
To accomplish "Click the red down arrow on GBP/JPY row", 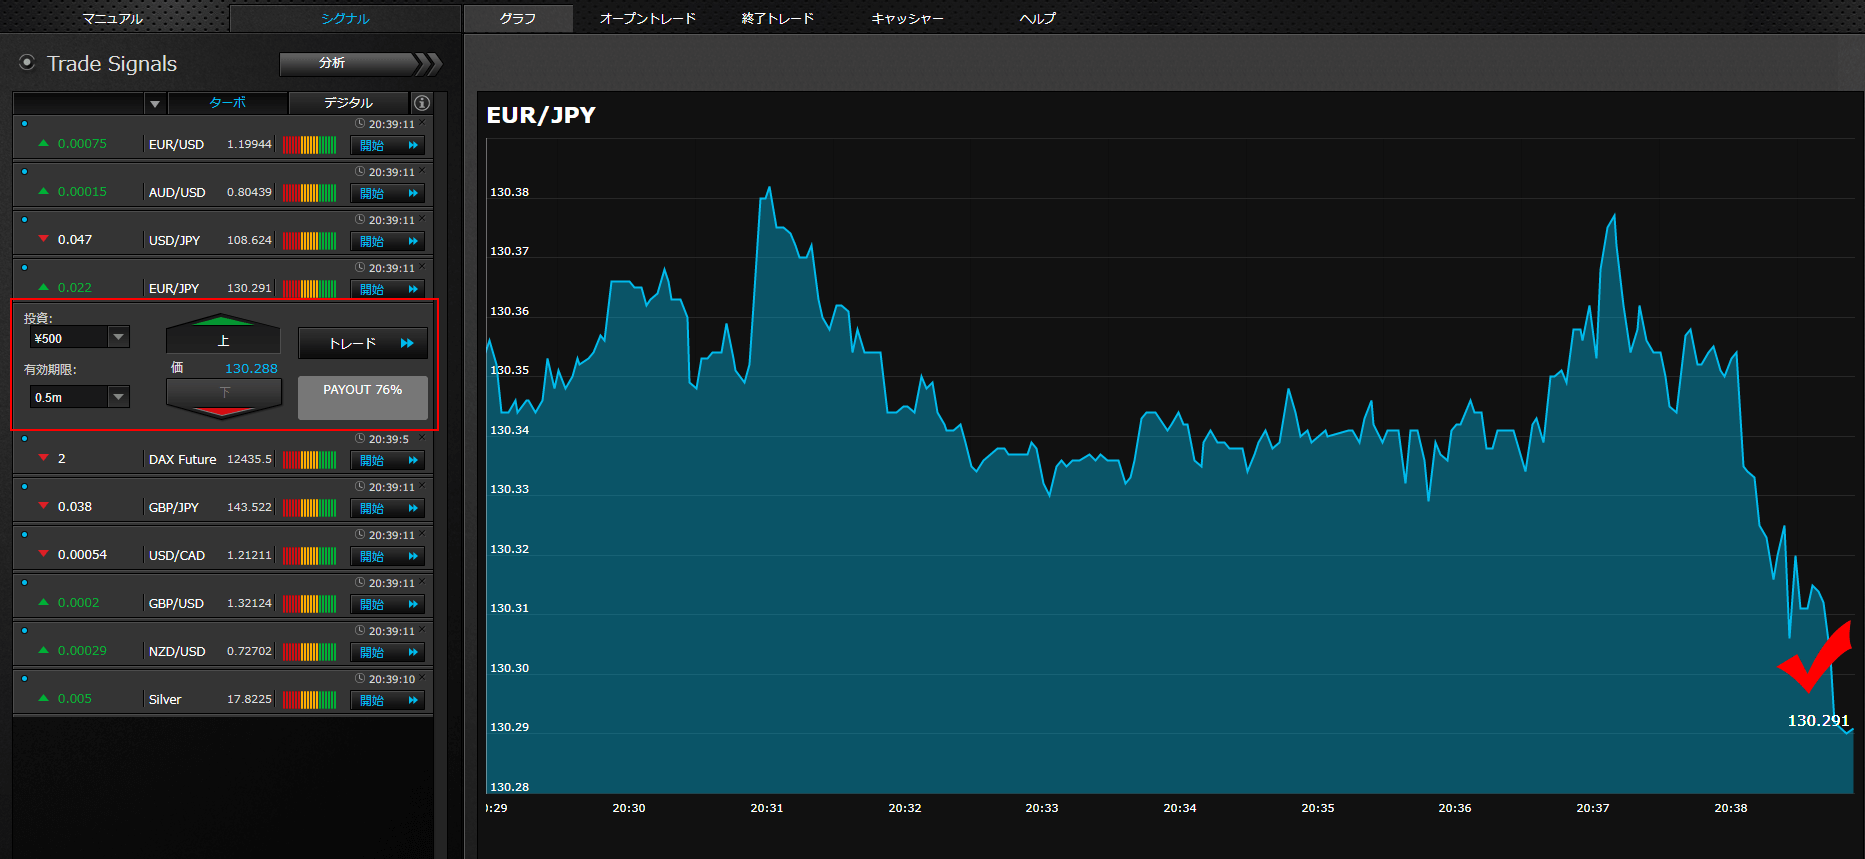I will pyautogui.click(x=43, y=506).
